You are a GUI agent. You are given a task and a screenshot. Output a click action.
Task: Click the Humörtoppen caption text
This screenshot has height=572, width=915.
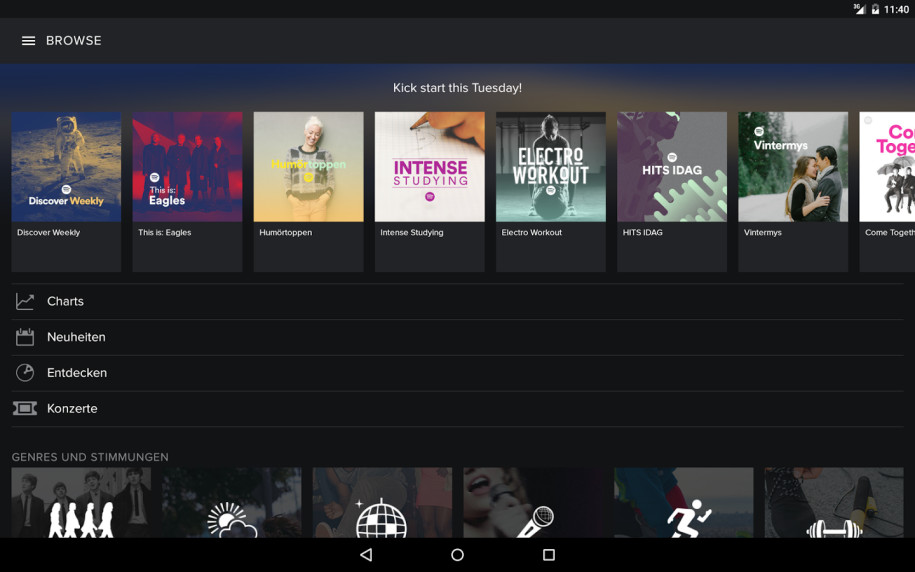pyautogui.click(x=285, y=232)
